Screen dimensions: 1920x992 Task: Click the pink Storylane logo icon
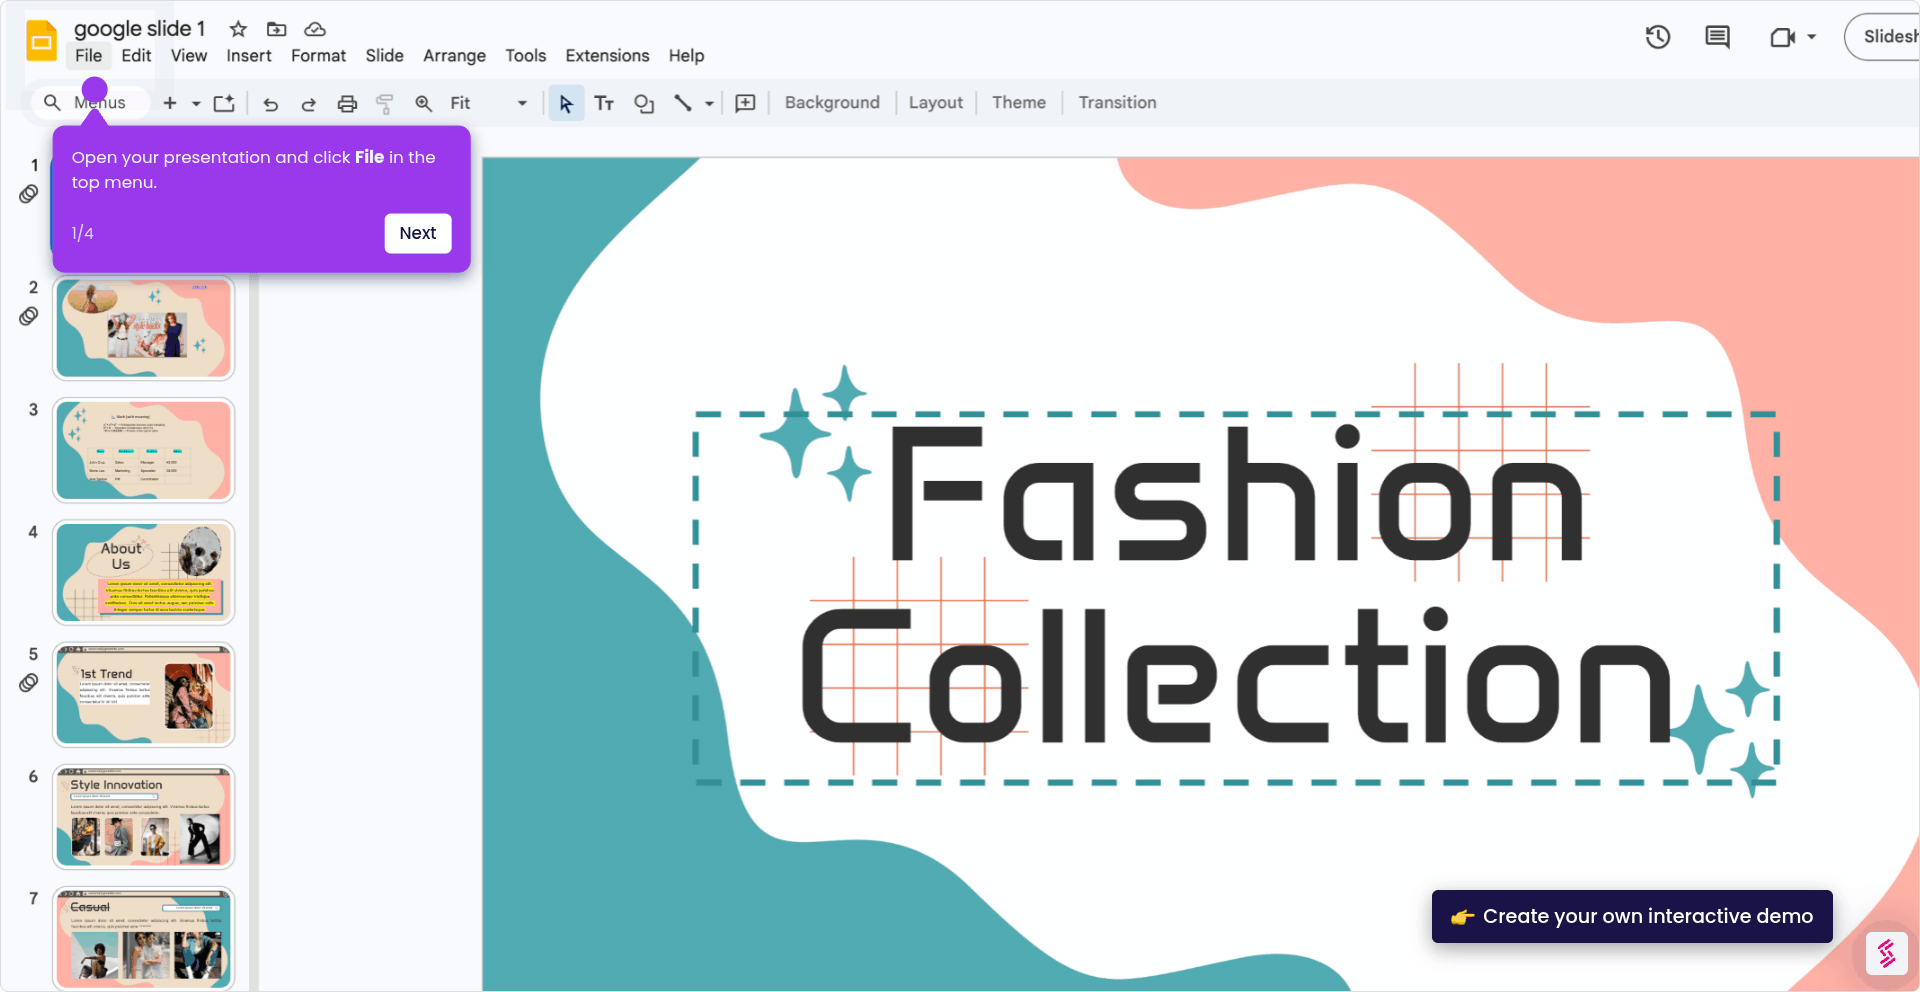(1887, 953)
